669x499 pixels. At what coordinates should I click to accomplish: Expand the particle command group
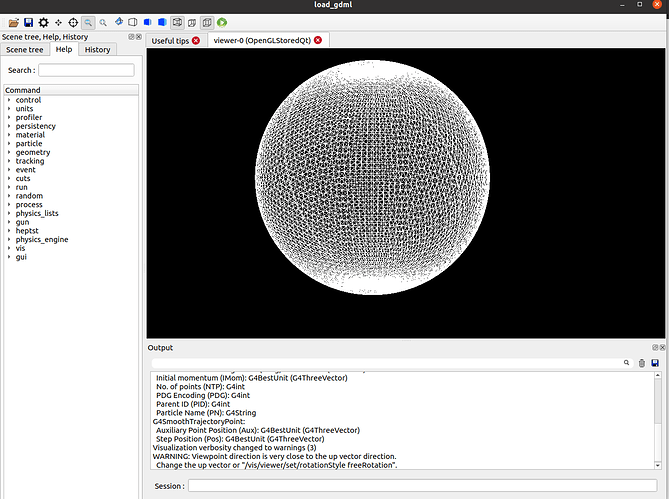(9, 143)
